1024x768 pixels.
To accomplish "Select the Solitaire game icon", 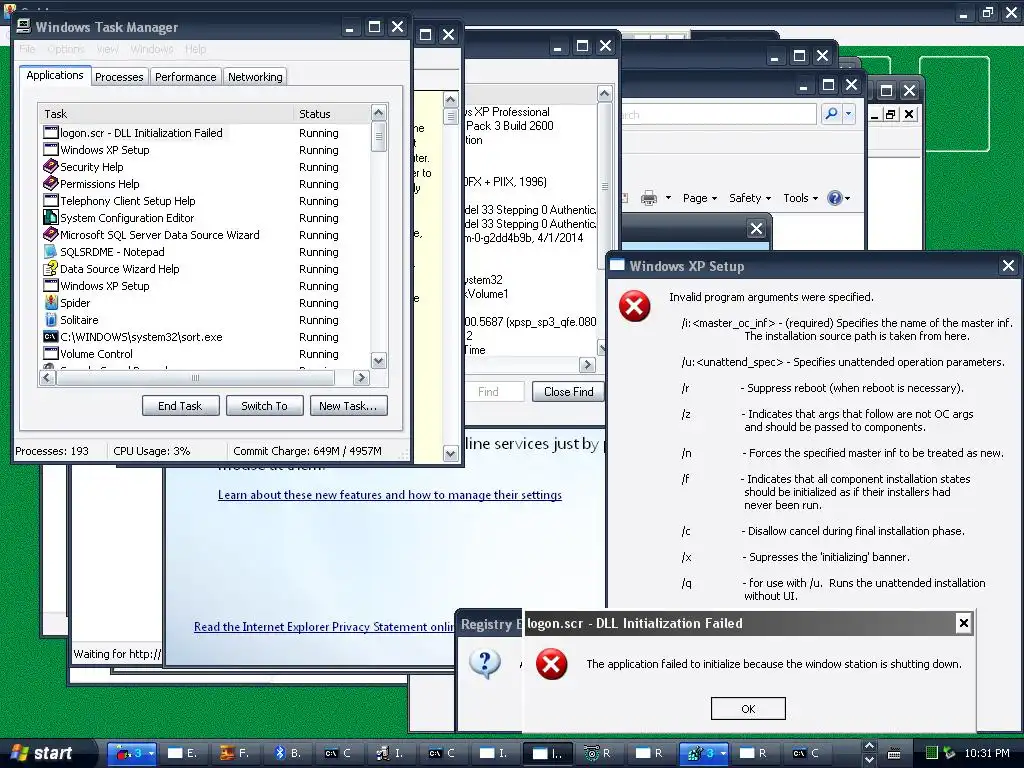I will 51,319.
